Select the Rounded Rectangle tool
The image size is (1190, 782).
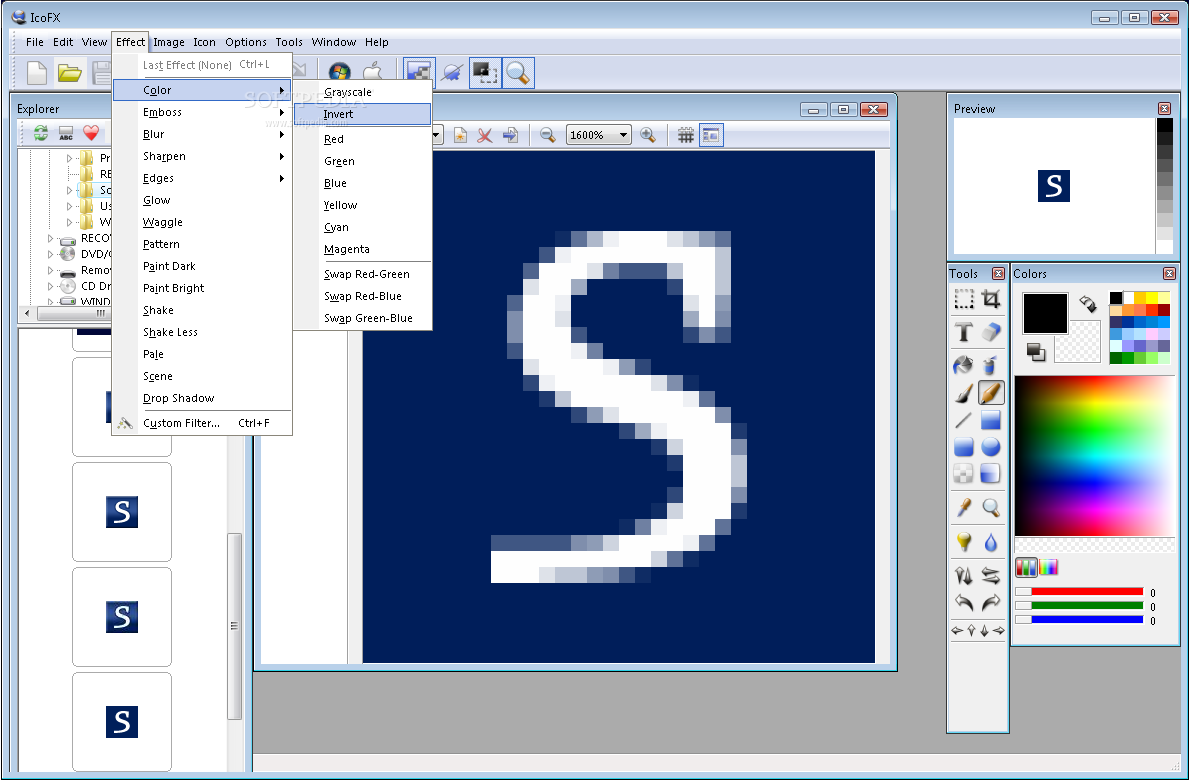(x=964, y=447)
